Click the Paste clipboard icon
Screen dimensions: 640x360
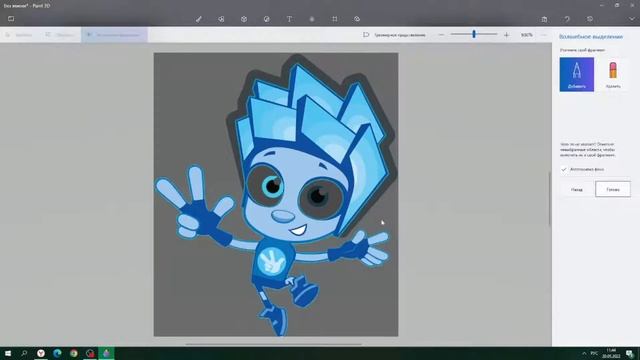pyautogui.click(x=544, y=19)
